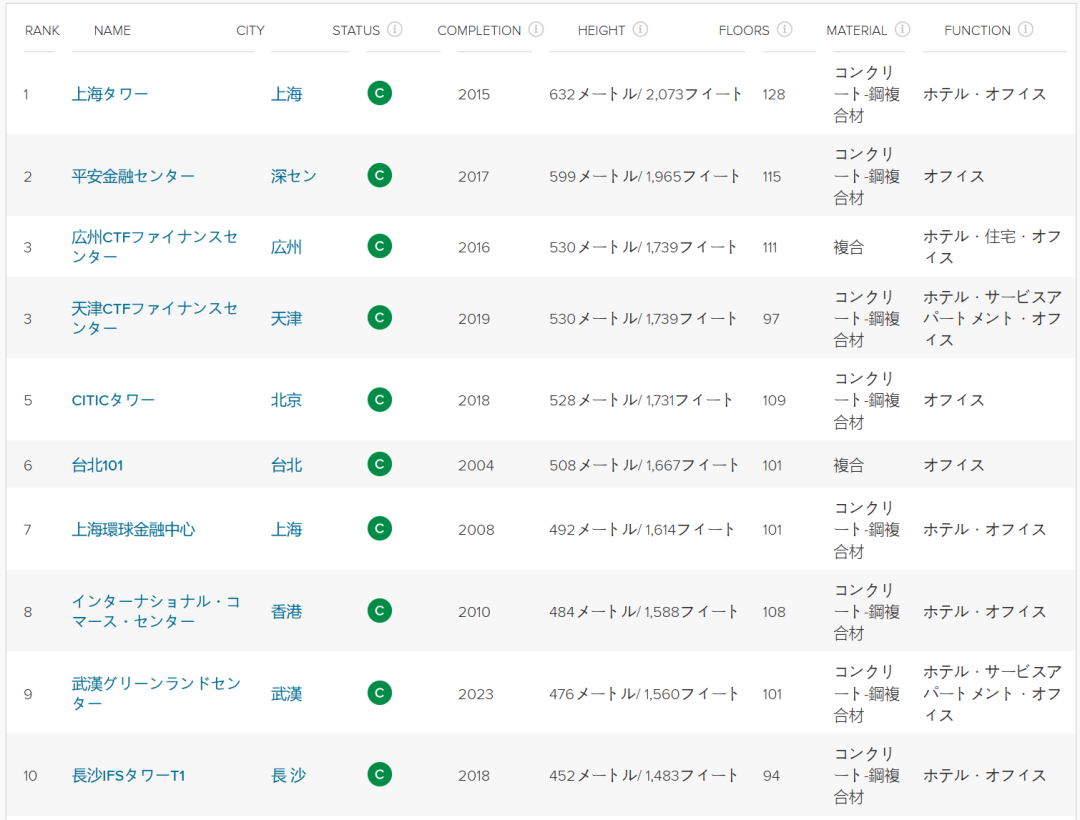
Task: Click the green status icon for 武漢グリーンランドセンター
Action: [x=380, y=693]
